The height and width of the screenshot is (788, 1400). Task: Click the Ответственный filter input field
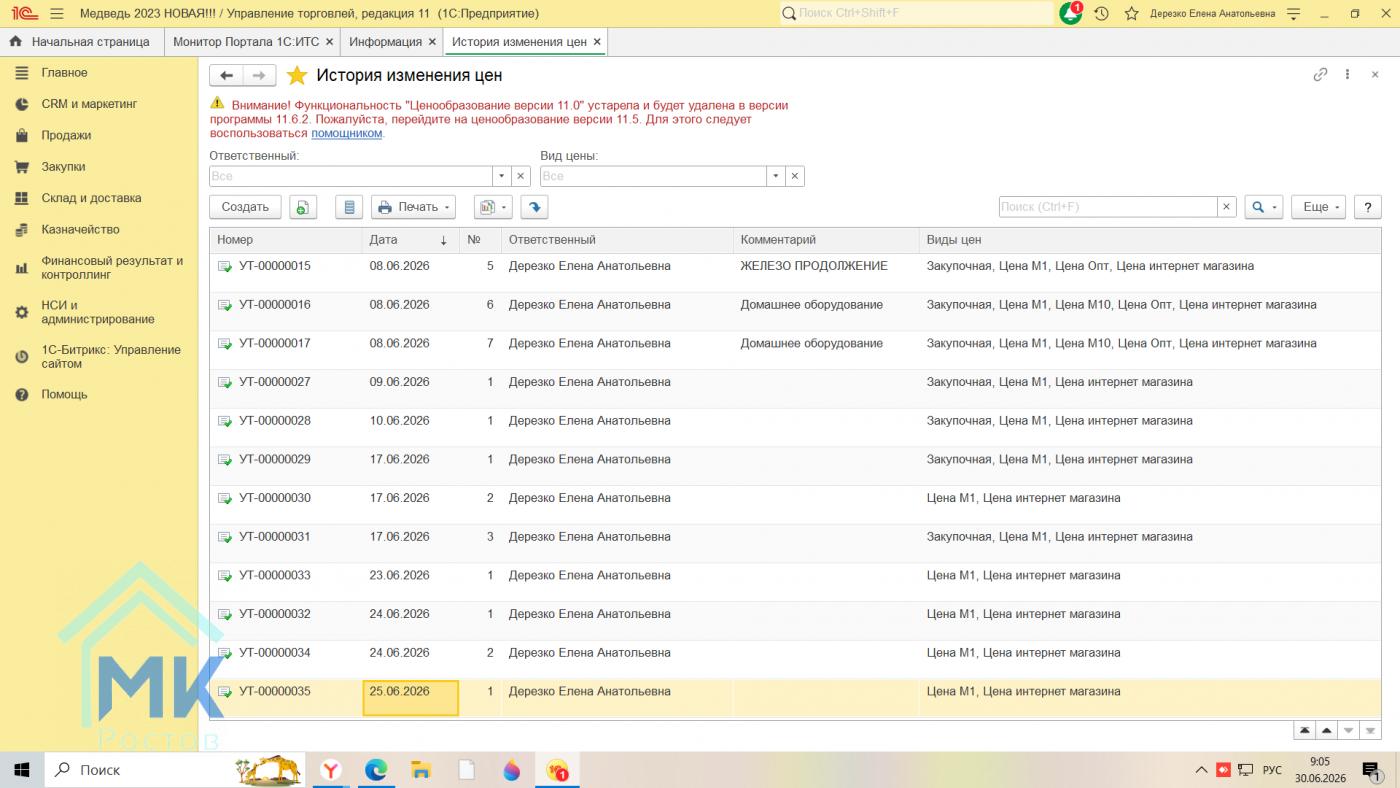(351, 176)
